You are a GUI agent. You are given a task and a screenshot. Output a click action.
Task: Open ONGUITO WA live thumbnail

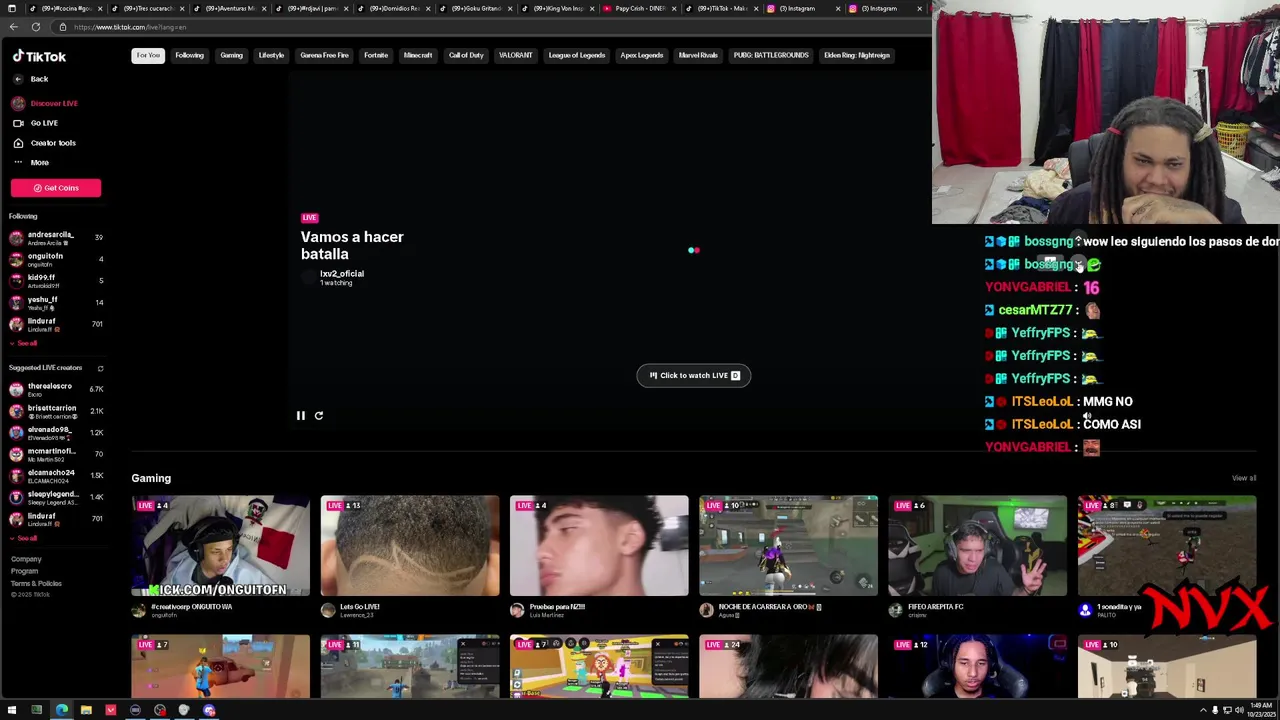coord(220,545)
